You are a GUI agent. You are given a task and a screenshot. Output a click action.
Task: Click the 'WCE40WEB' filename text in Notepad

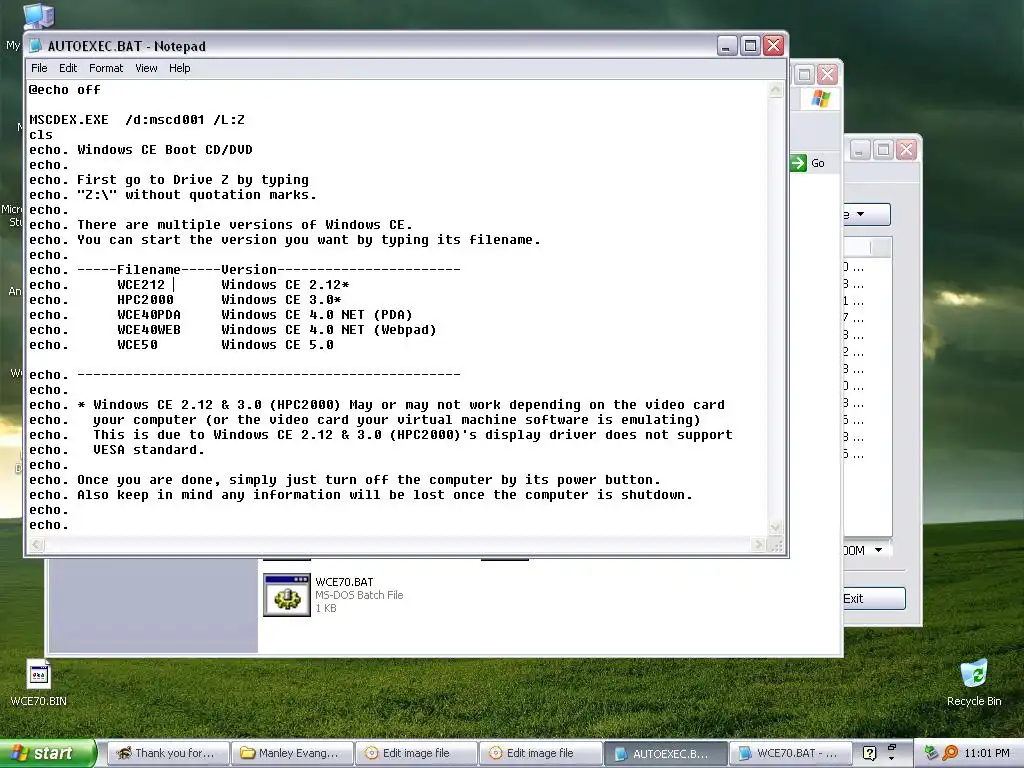tap(149, 330)
